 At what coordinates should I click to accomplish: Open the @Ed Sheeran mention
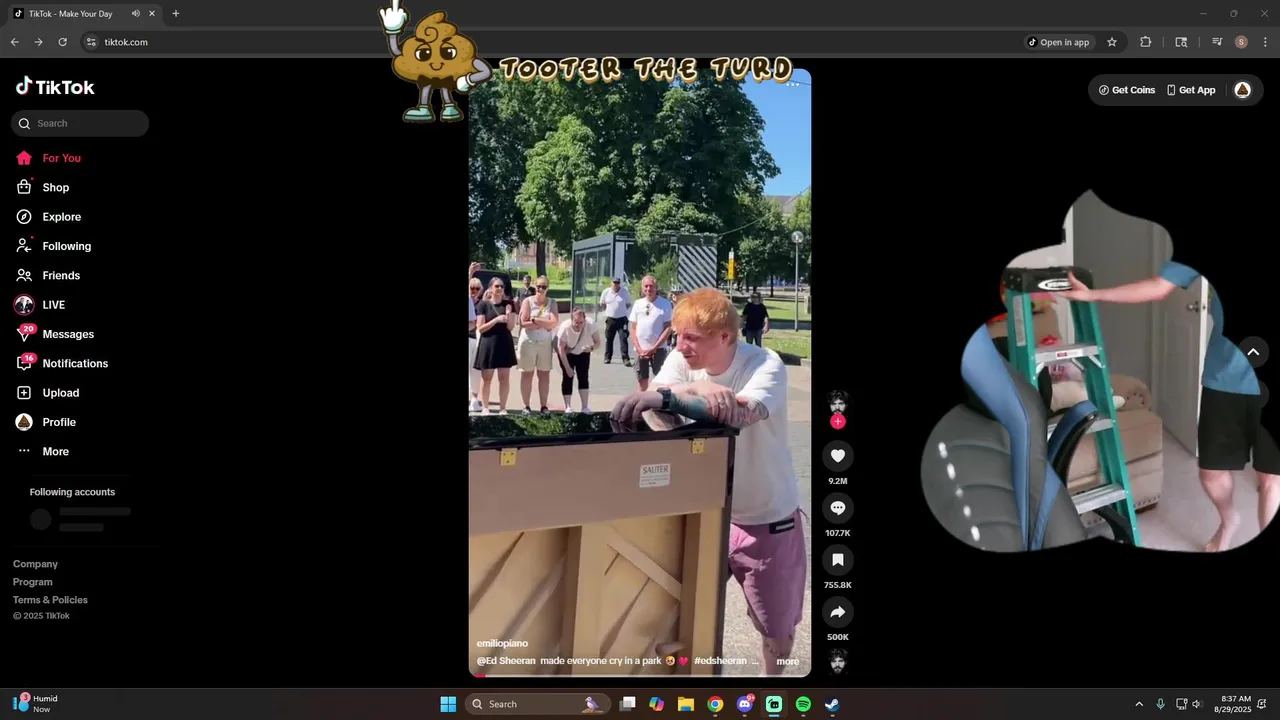(x=505, y=661)
